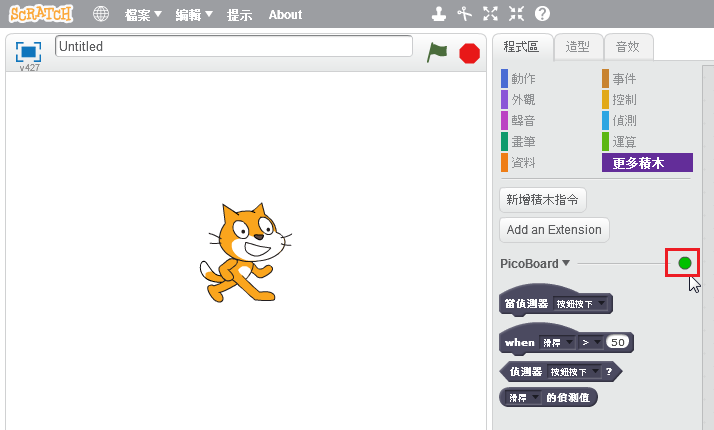Open the 提示 tips menu

tap(240, 15)
